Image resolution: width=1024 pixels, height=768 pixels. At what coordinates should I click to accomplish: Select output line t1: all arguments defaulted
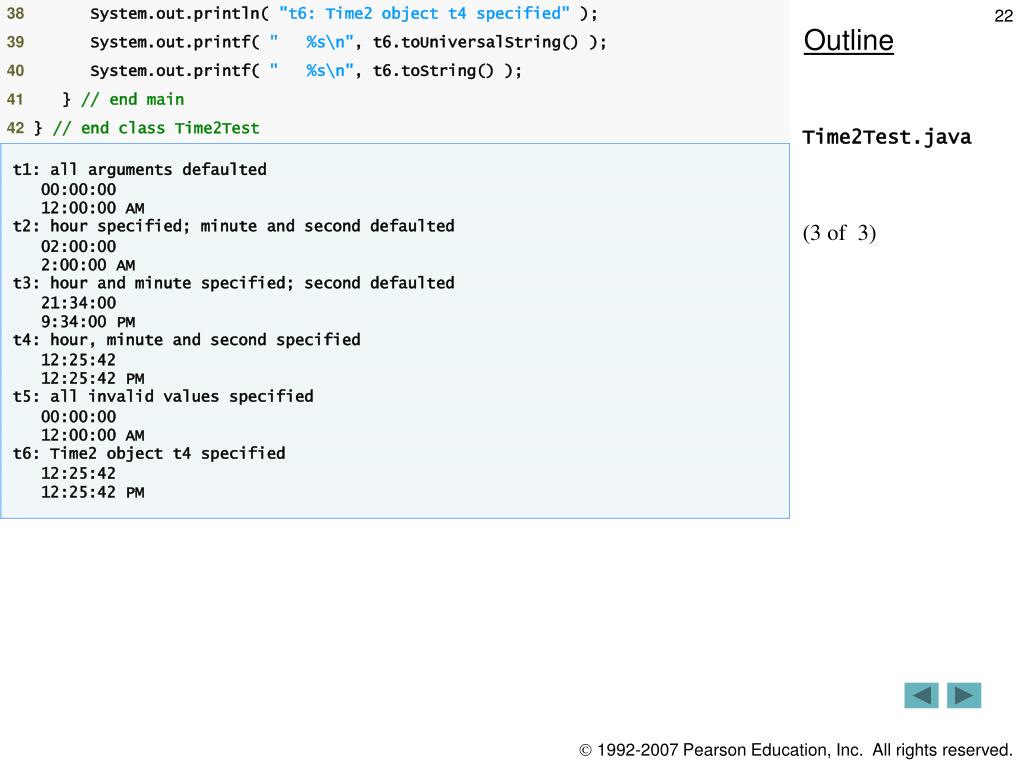140,170
